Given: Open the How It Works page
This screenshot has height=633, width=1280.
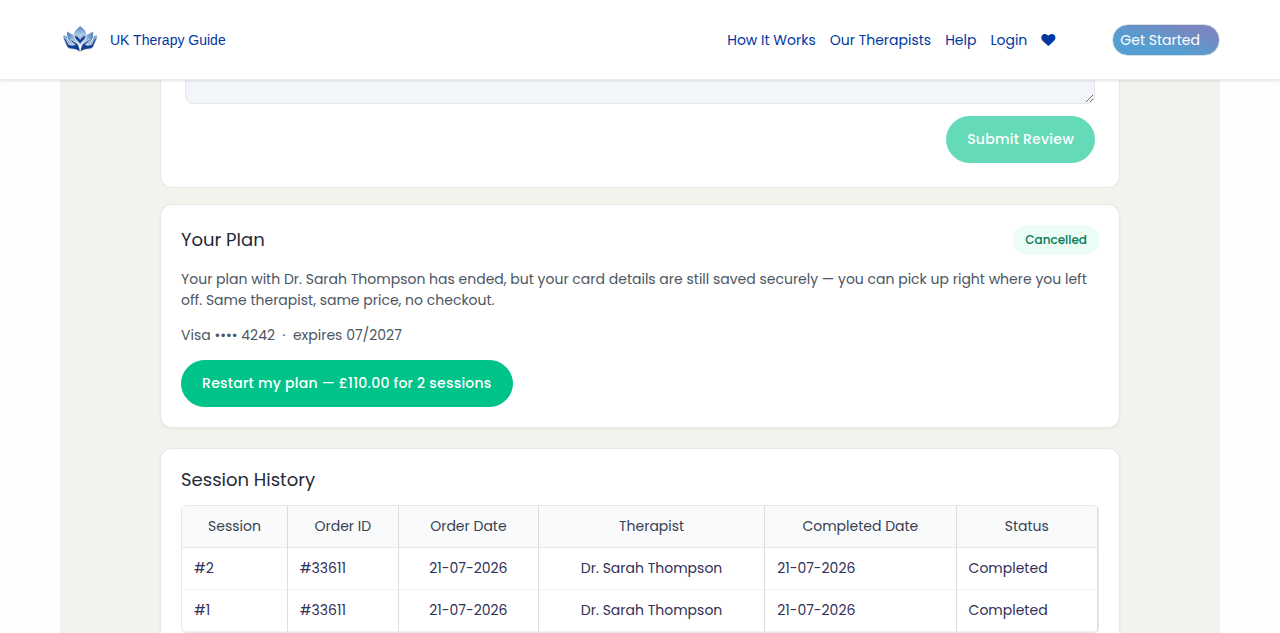Looking at the screenshot, I should (771, 40).
